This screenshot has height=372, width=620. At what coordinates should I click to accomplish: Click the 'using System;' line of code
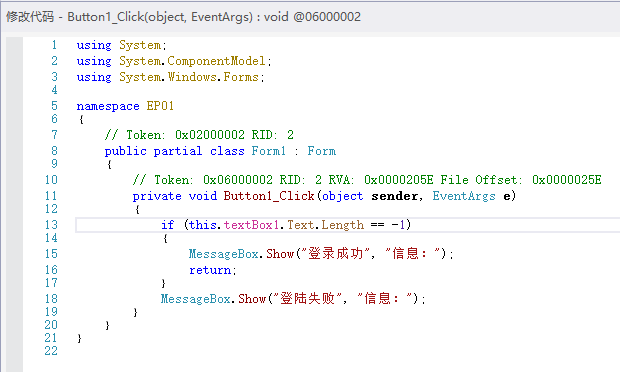pos(122,45)
